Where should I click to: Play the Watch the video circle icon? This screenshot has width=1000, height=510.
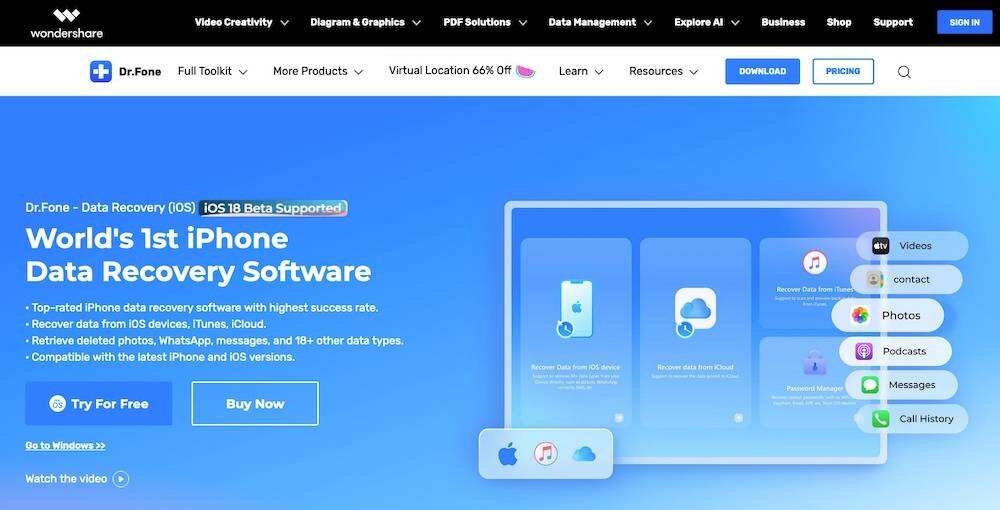click(121, 479)
